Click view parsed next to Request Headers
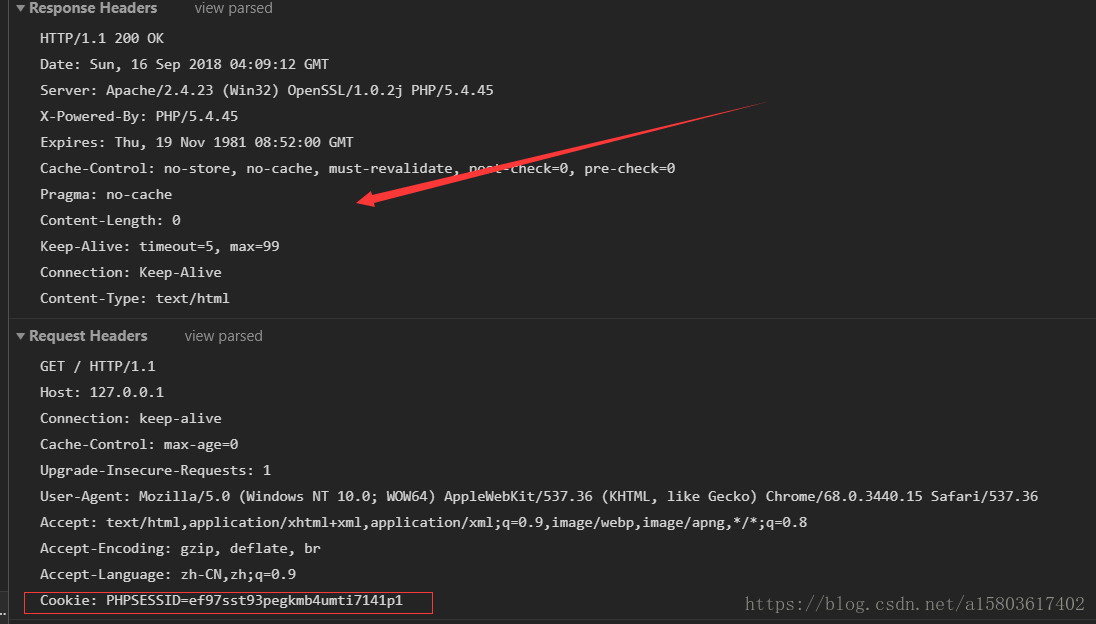Viewport: 1096px width, 624px height. click(223, 336)
